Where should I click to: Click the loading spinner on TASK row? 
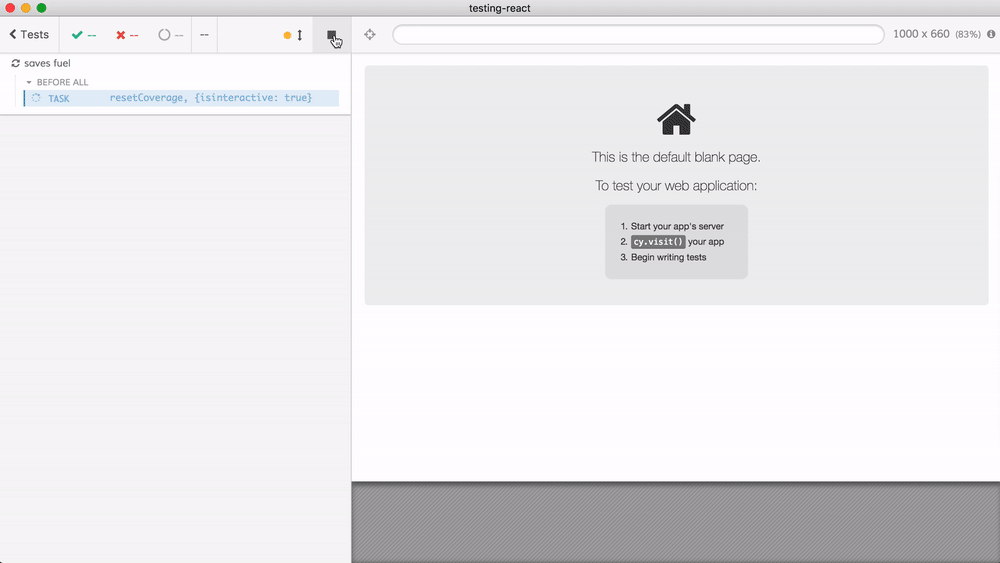36,98
